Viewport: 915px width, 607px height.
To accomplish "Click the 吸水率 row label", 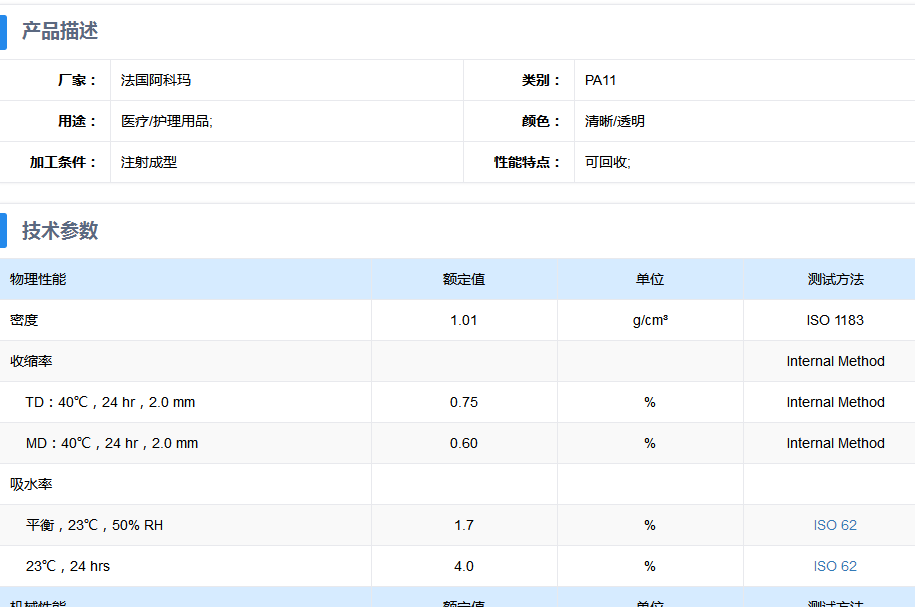I will click(31, 484).
